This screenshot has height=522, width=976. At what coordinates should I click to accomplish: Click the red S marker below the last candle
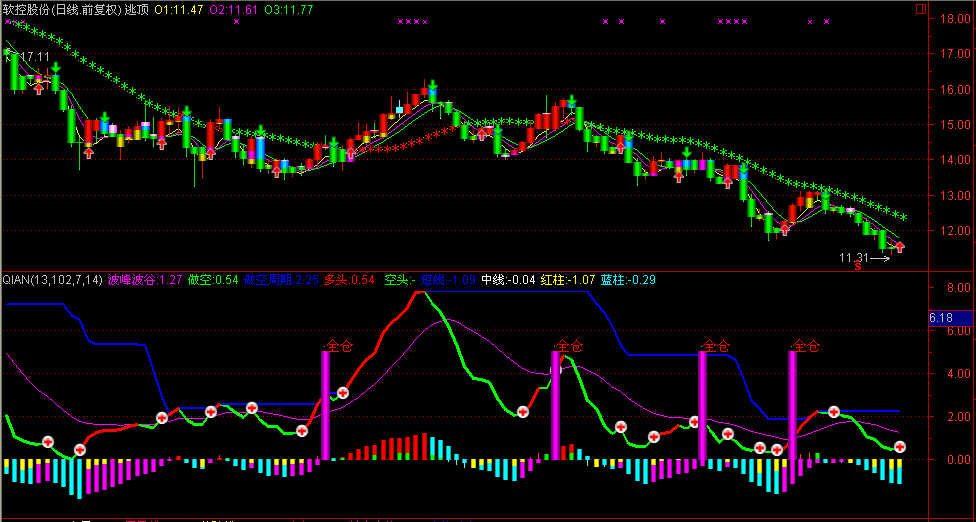(x=857, y=266)
